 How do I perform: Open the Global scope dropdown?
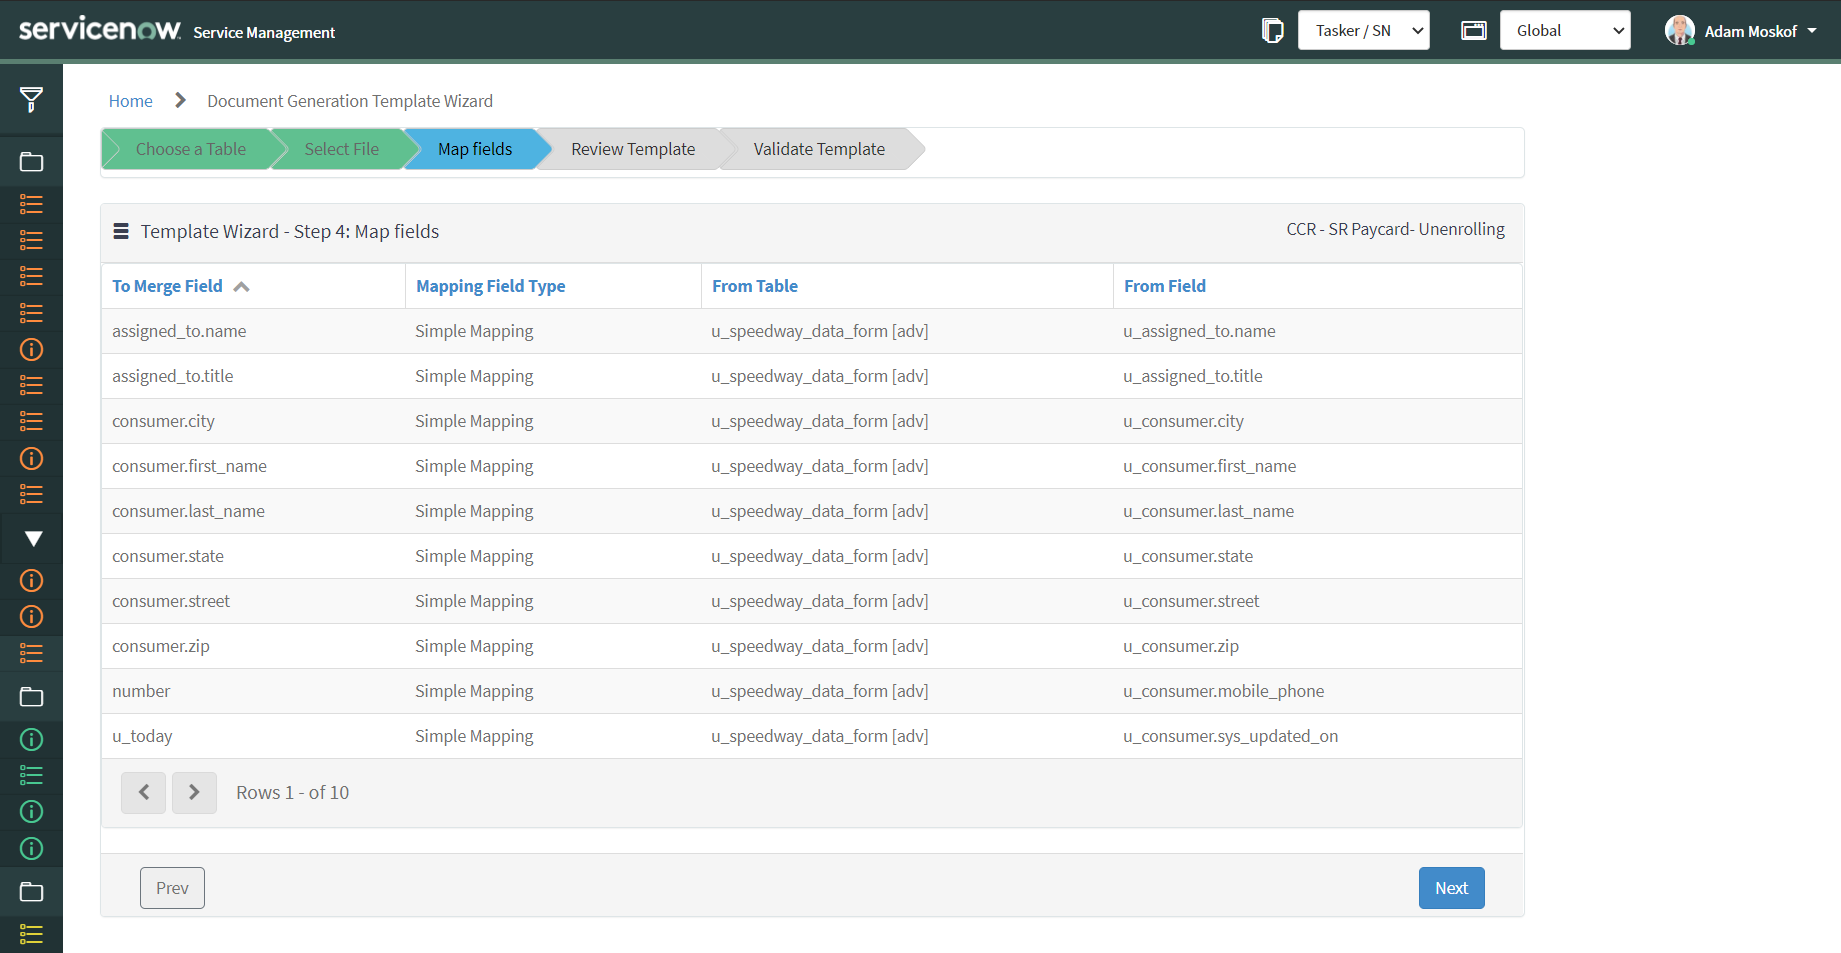(x=1565, y=30)
